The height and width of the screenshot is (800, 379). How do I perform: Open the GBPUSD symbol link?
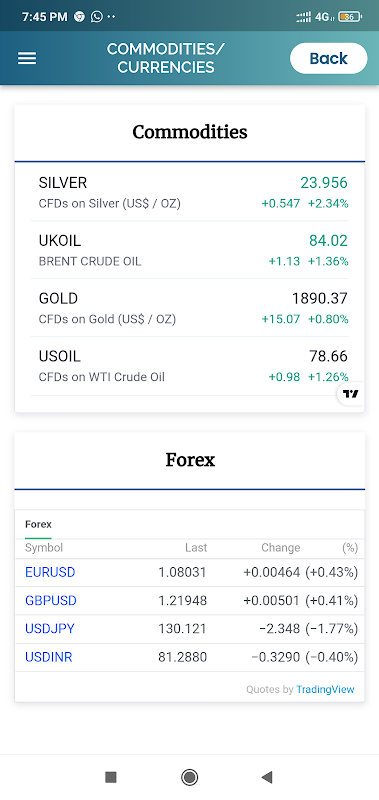pyautogui.click(x=50, y=601)
